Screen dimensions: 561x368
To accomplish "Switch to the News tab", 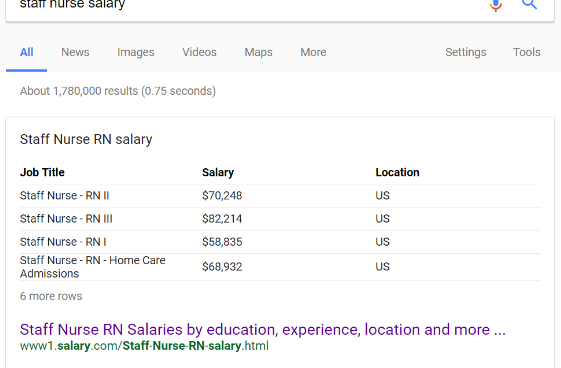I will pos(75,52).
